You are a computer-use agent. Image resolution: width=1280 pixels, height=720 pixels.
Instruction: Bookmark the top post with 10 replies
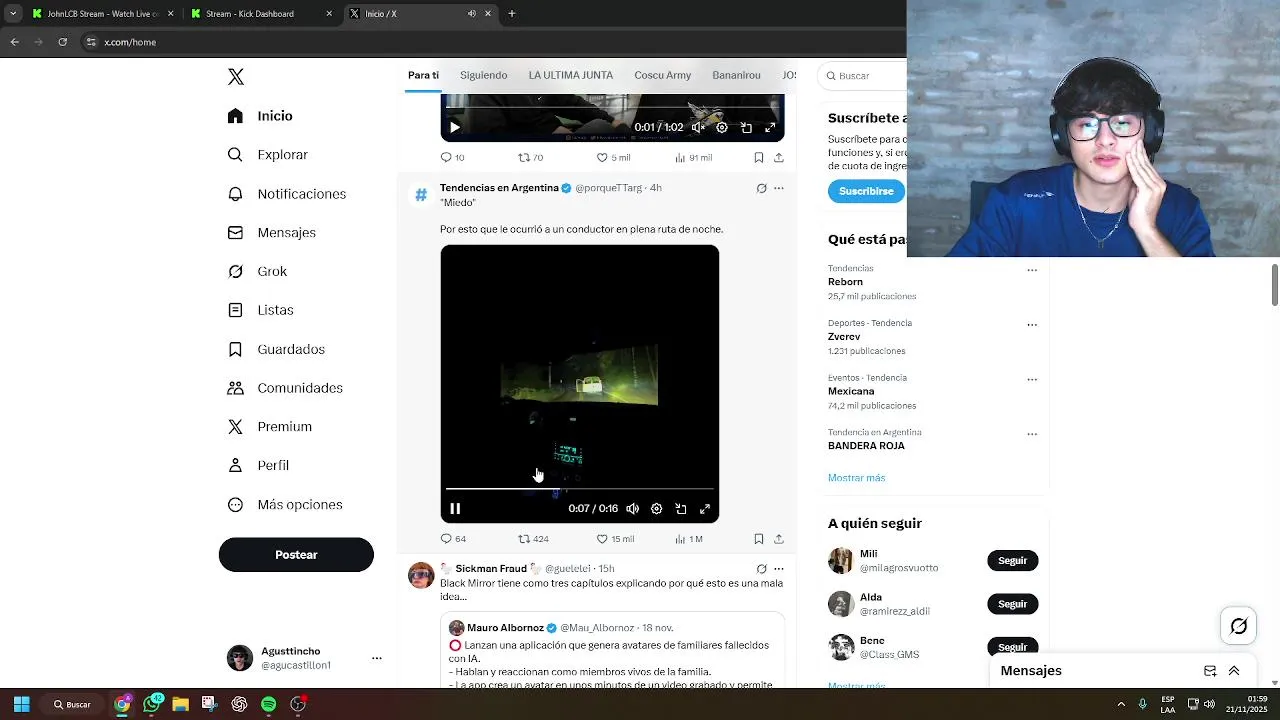759,158
